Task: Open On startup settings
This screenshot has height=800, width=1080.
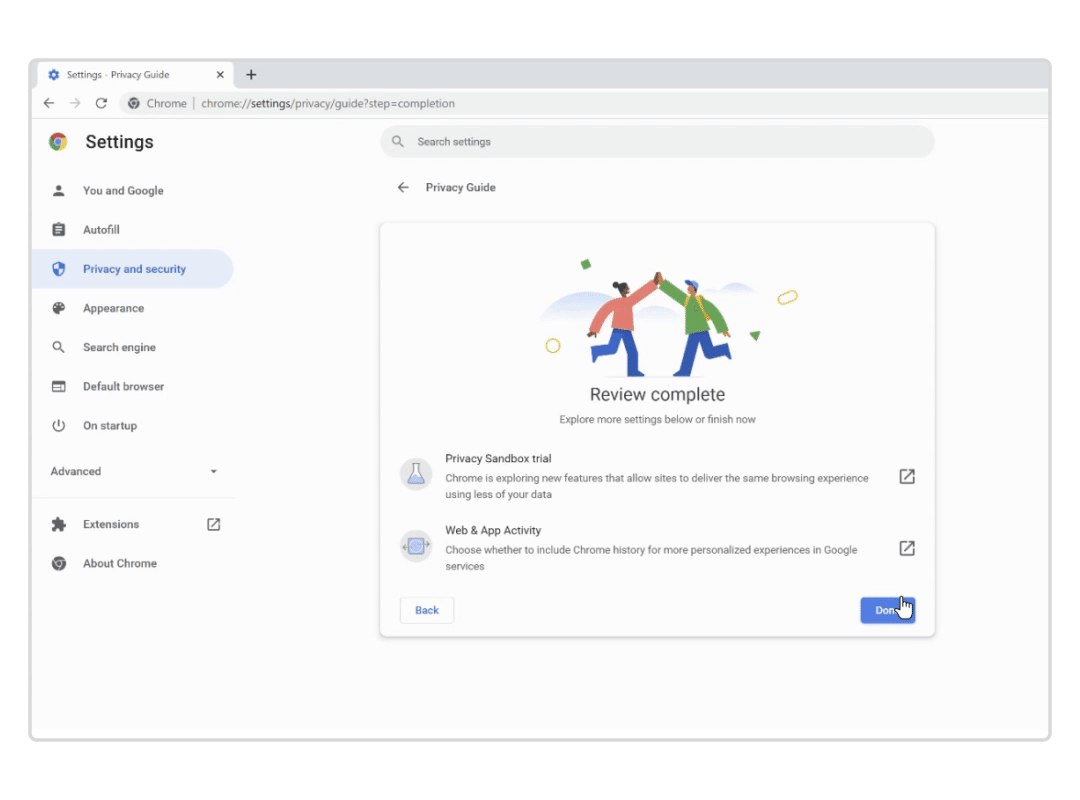Action: 110,425
